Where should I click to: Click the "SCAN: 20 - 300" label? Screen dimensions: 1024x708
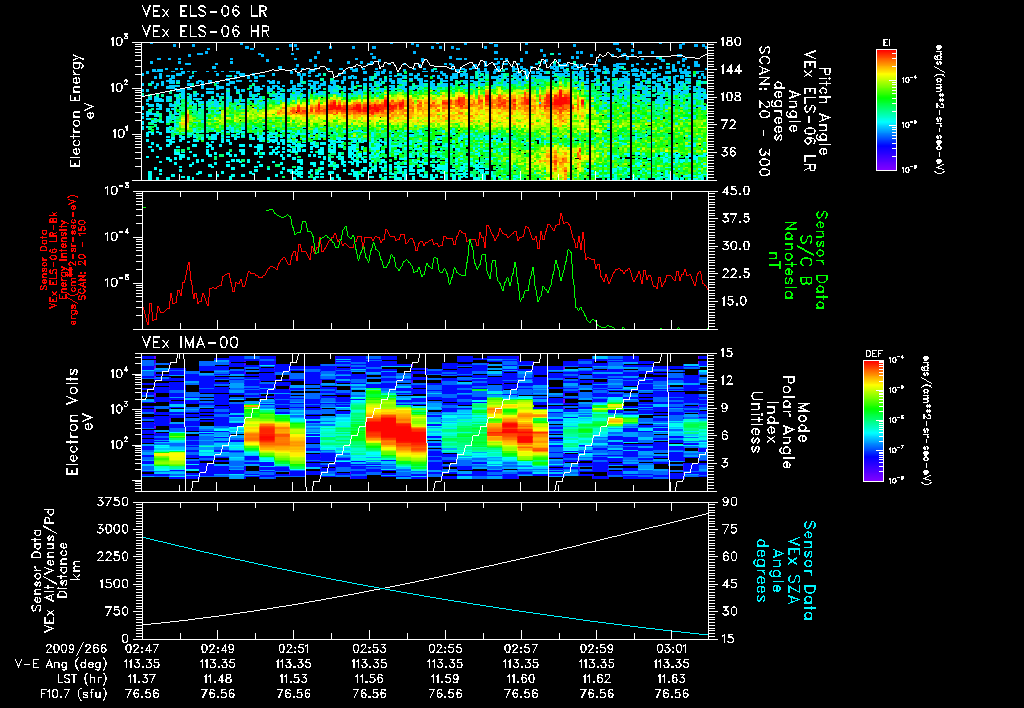pyautogui.click(x=763, y=111)
